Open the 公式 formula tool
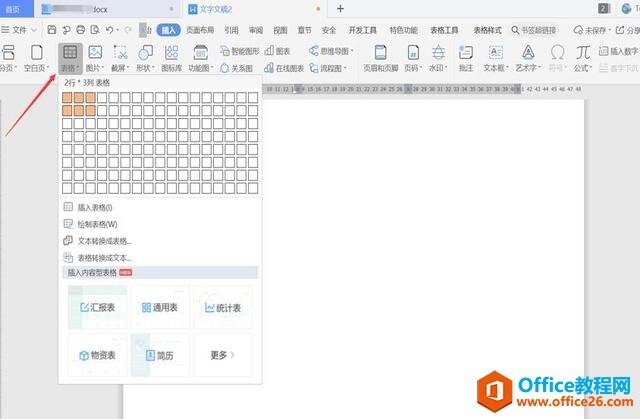Viewport: 640px width, 419px height. [x=581, y=56]
